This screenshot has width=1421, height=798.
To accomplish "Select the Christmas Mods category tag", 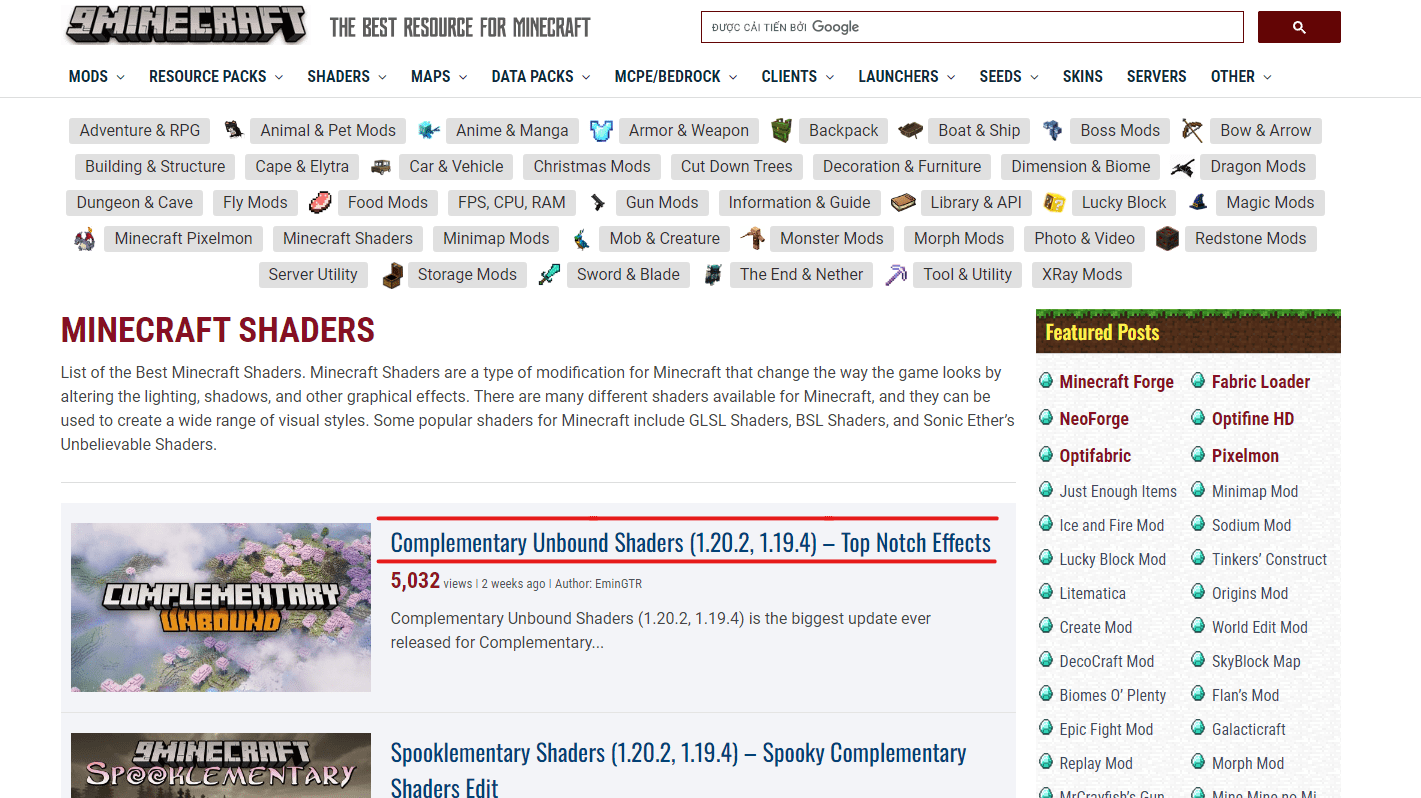I will (x=592, y=166).
